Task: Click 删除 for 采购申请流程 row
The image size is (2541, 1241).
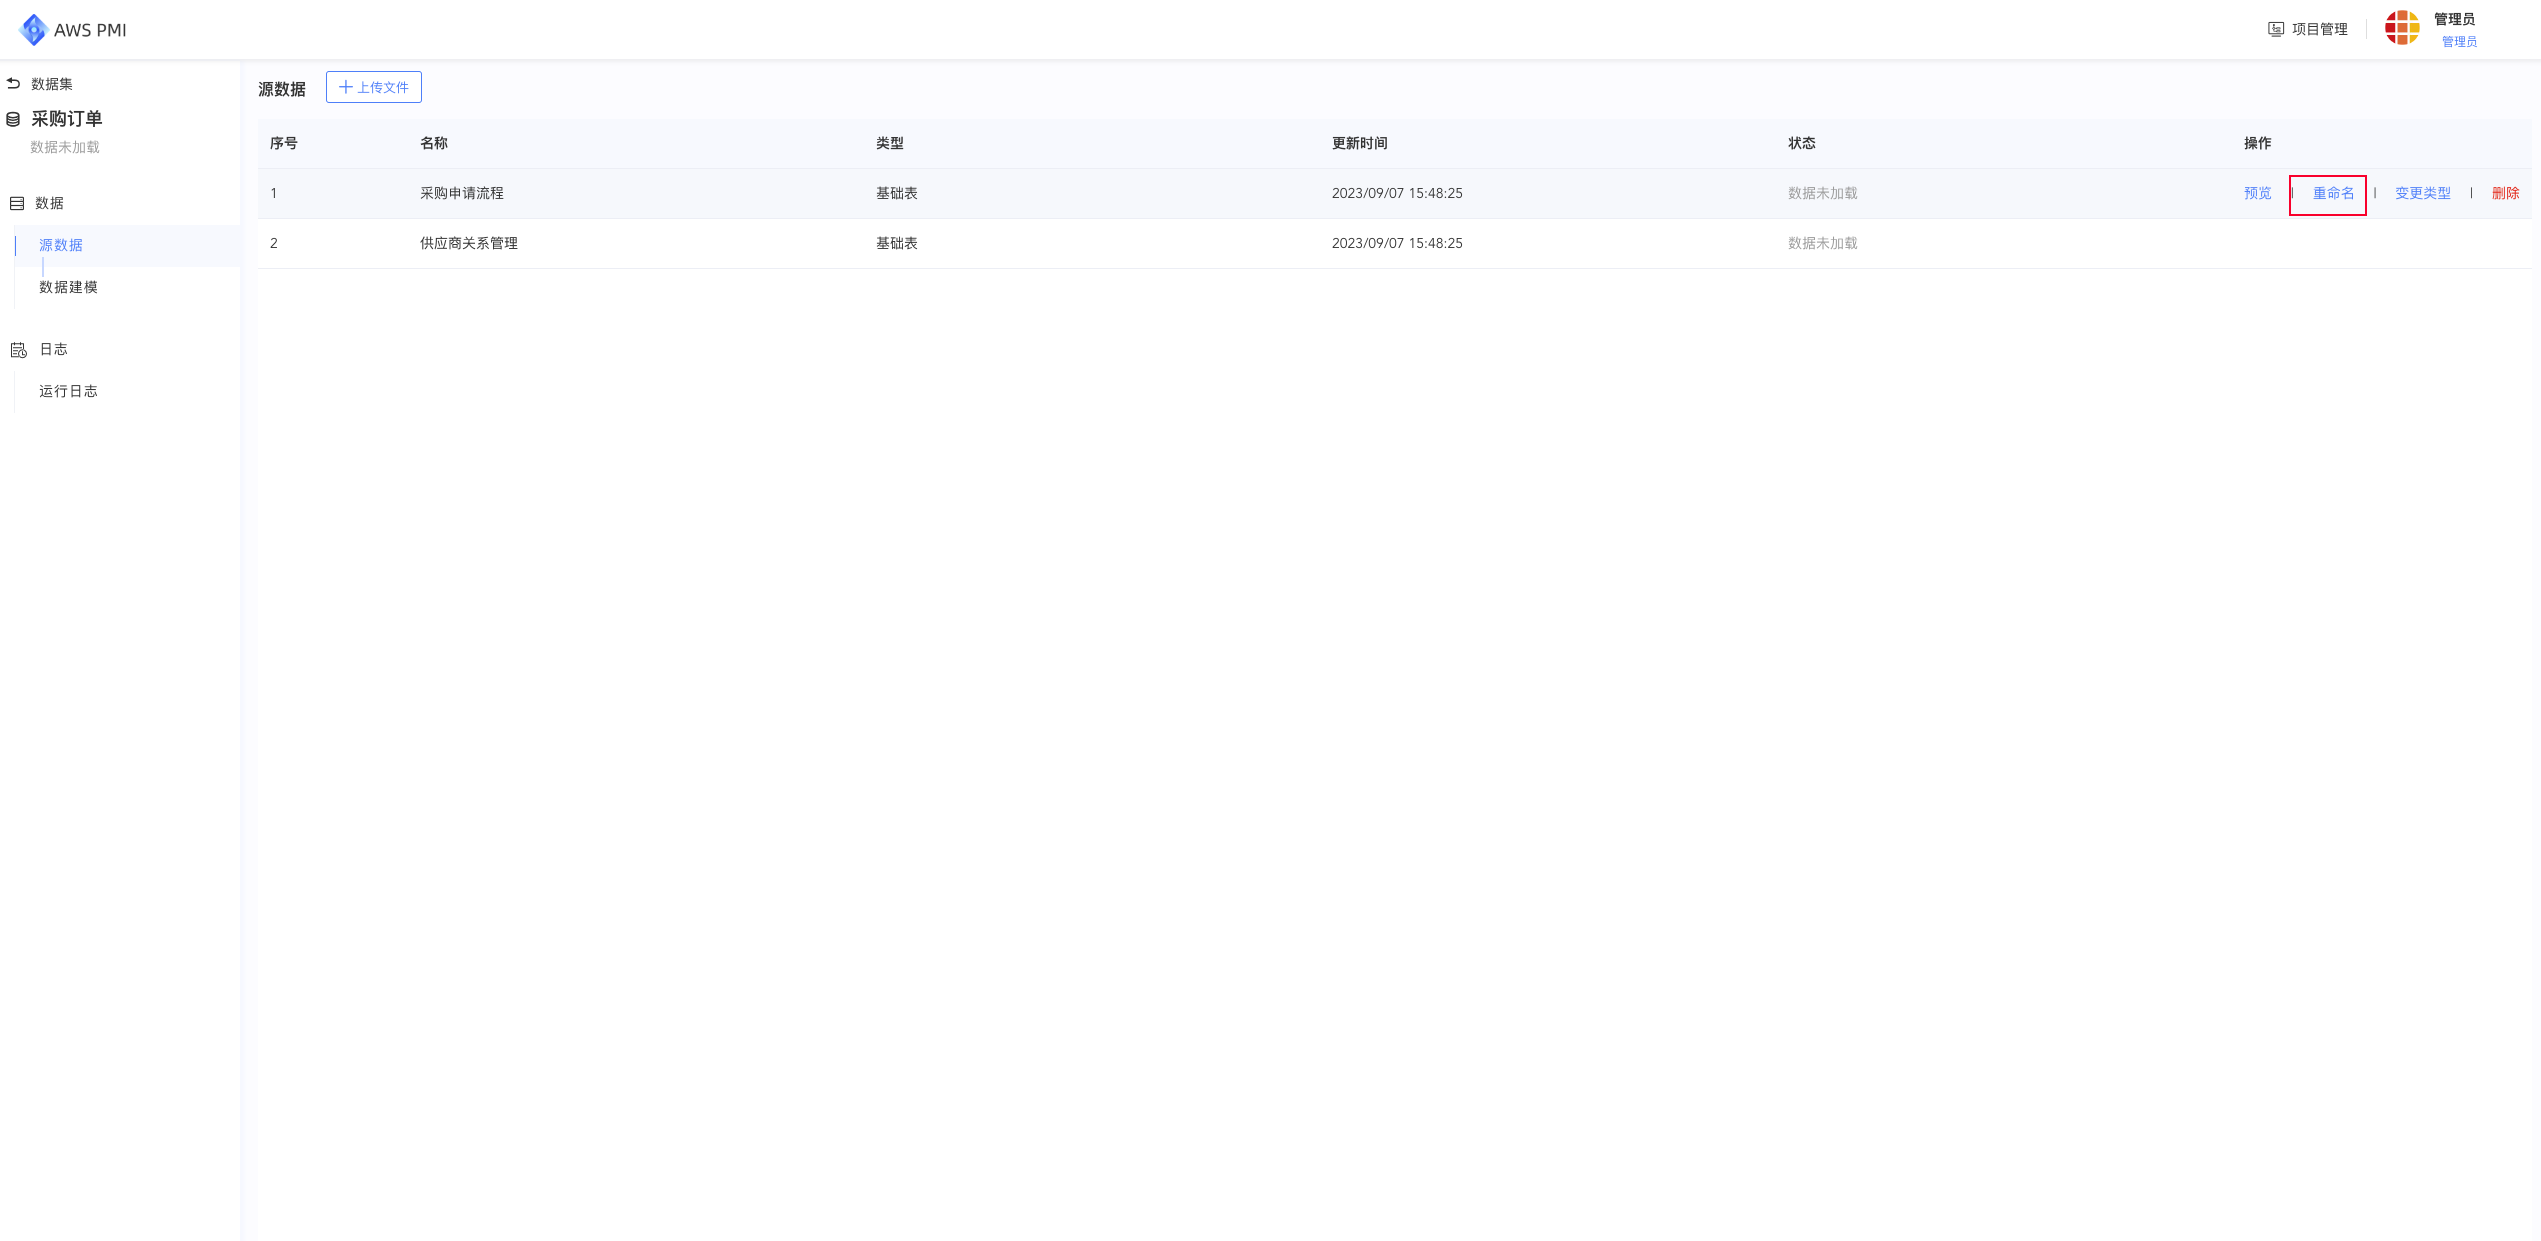Action: 2506,193
